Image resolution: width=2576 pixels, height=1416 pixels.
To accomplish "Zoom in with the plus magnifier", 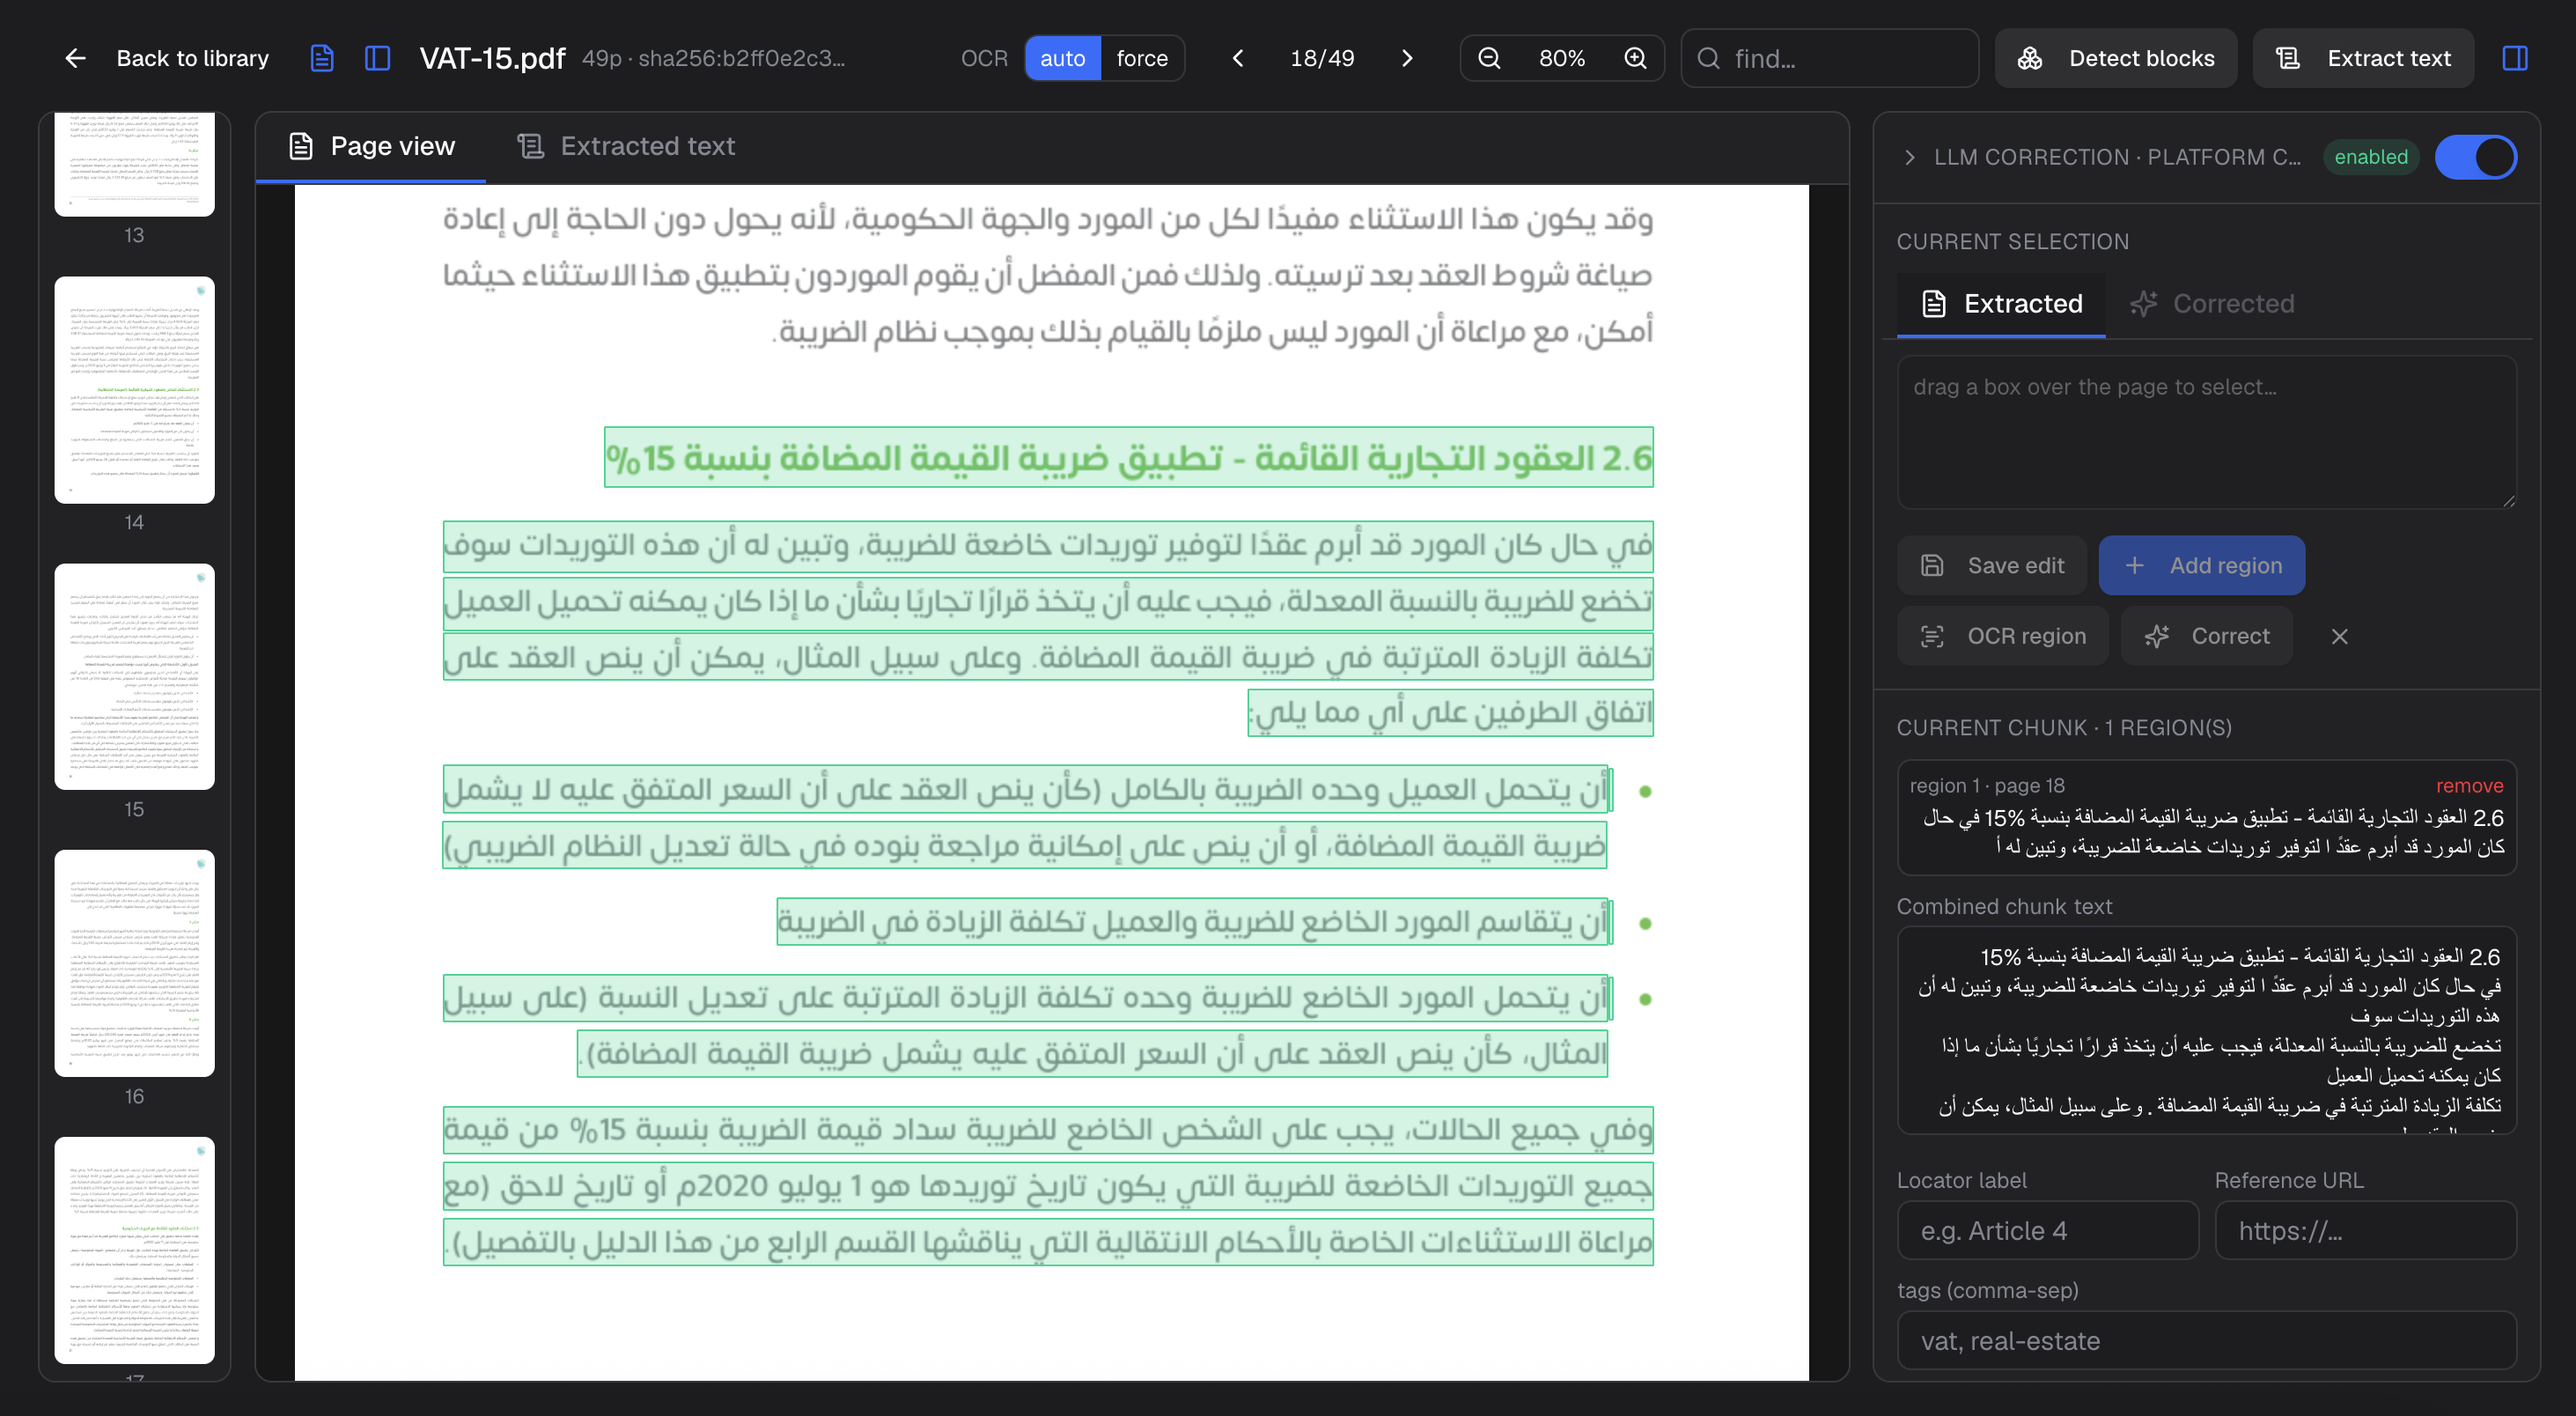I will pos(1635,58).
